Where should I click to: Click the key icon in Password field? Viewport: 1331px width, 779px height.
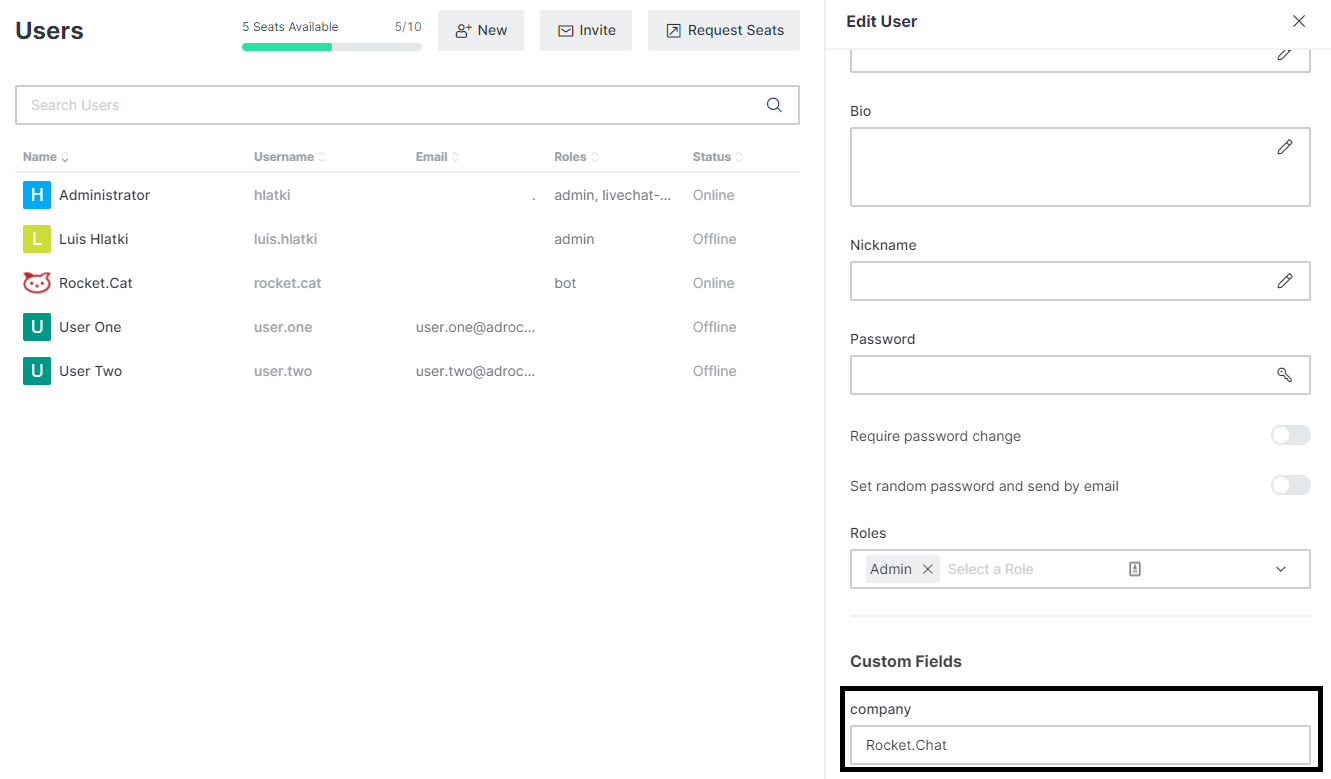1285,375
